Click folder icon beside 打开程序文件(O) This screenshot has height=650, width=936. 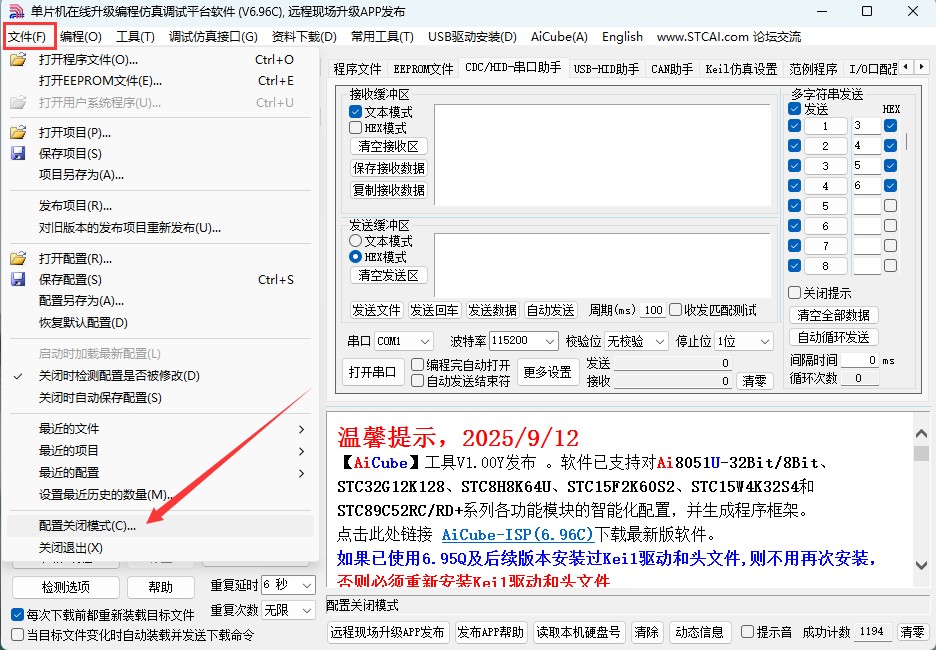[18, 59]
